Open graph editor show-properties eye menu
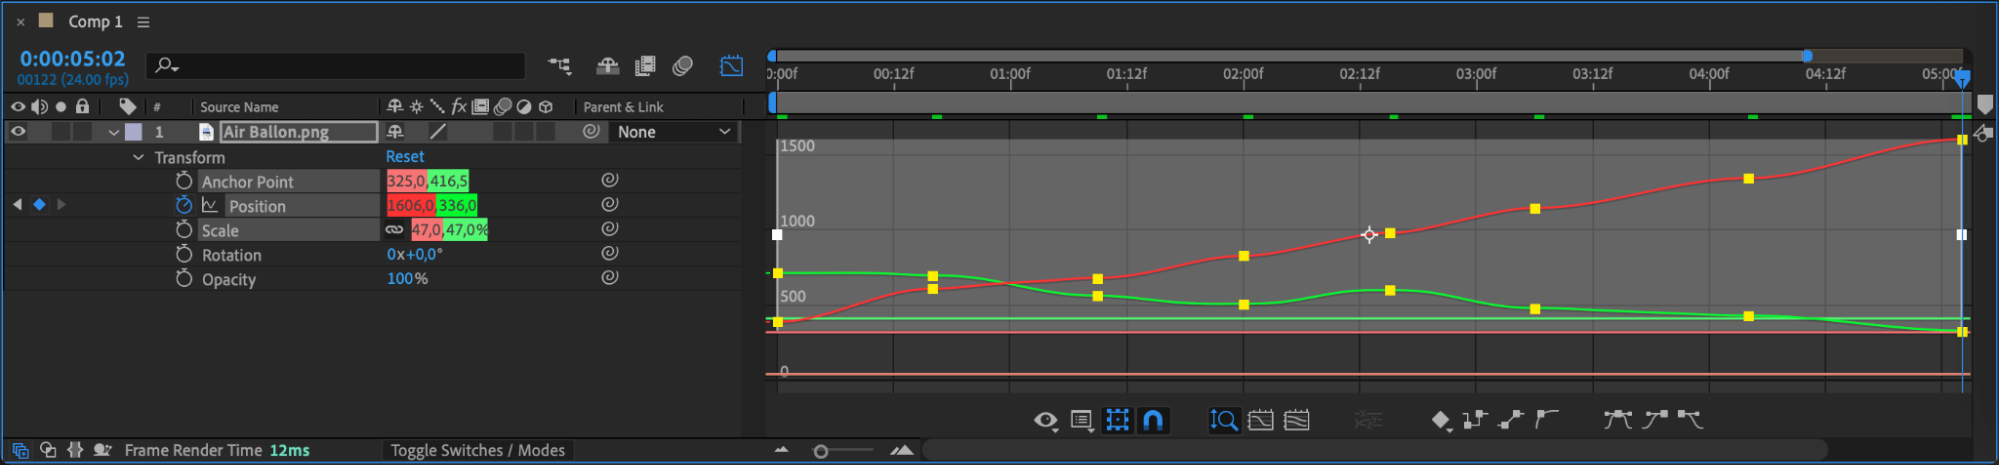Viewport: 1999px width, 465px height. [x=1046, y=421]
